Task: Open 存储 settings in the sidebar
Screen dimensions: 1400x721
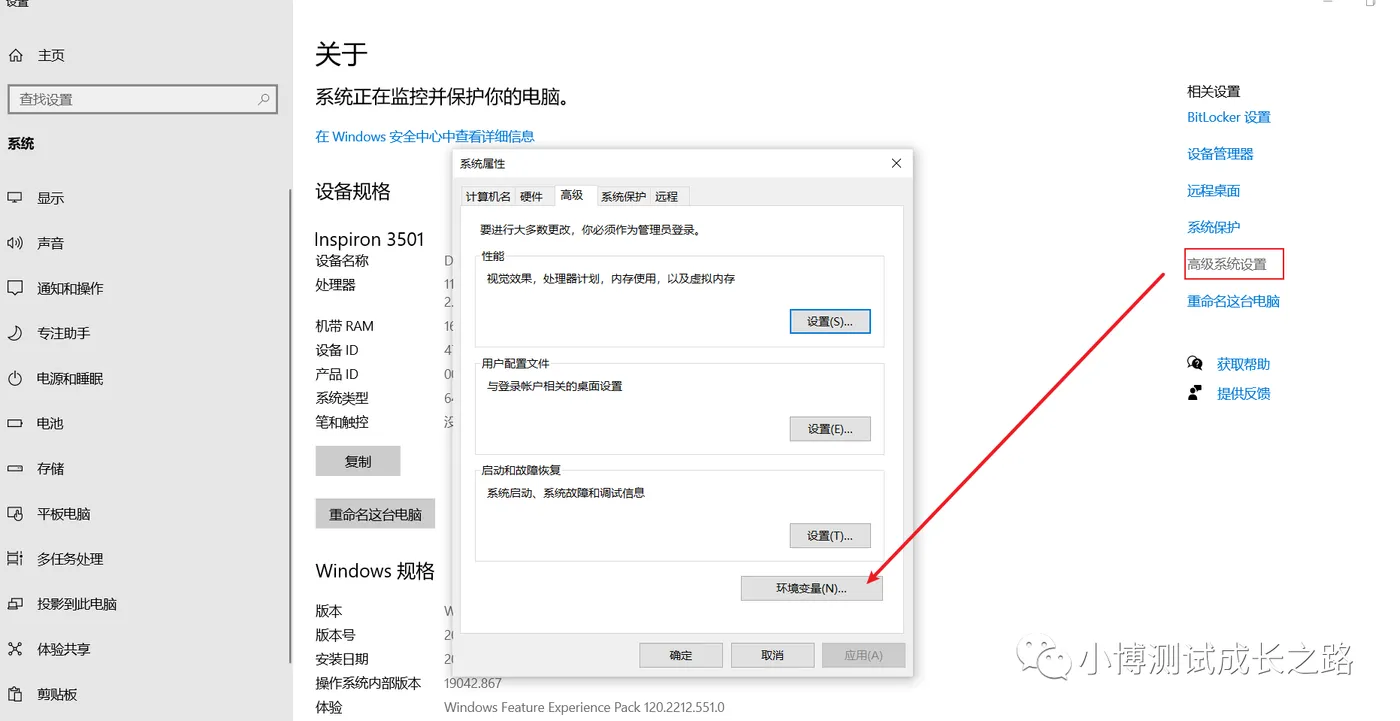Action: 50,468
